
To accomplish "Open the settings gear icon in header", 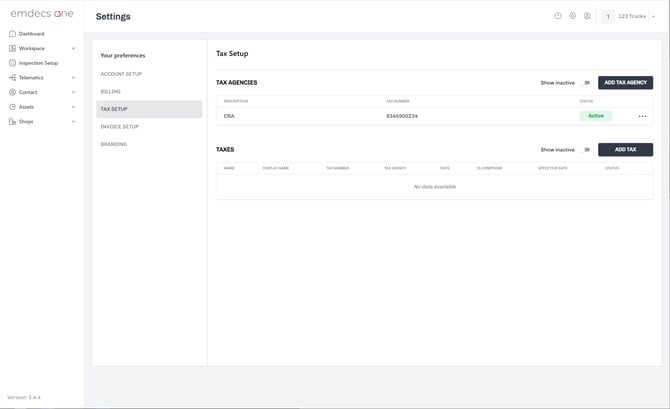I will (x=573, y=16).
